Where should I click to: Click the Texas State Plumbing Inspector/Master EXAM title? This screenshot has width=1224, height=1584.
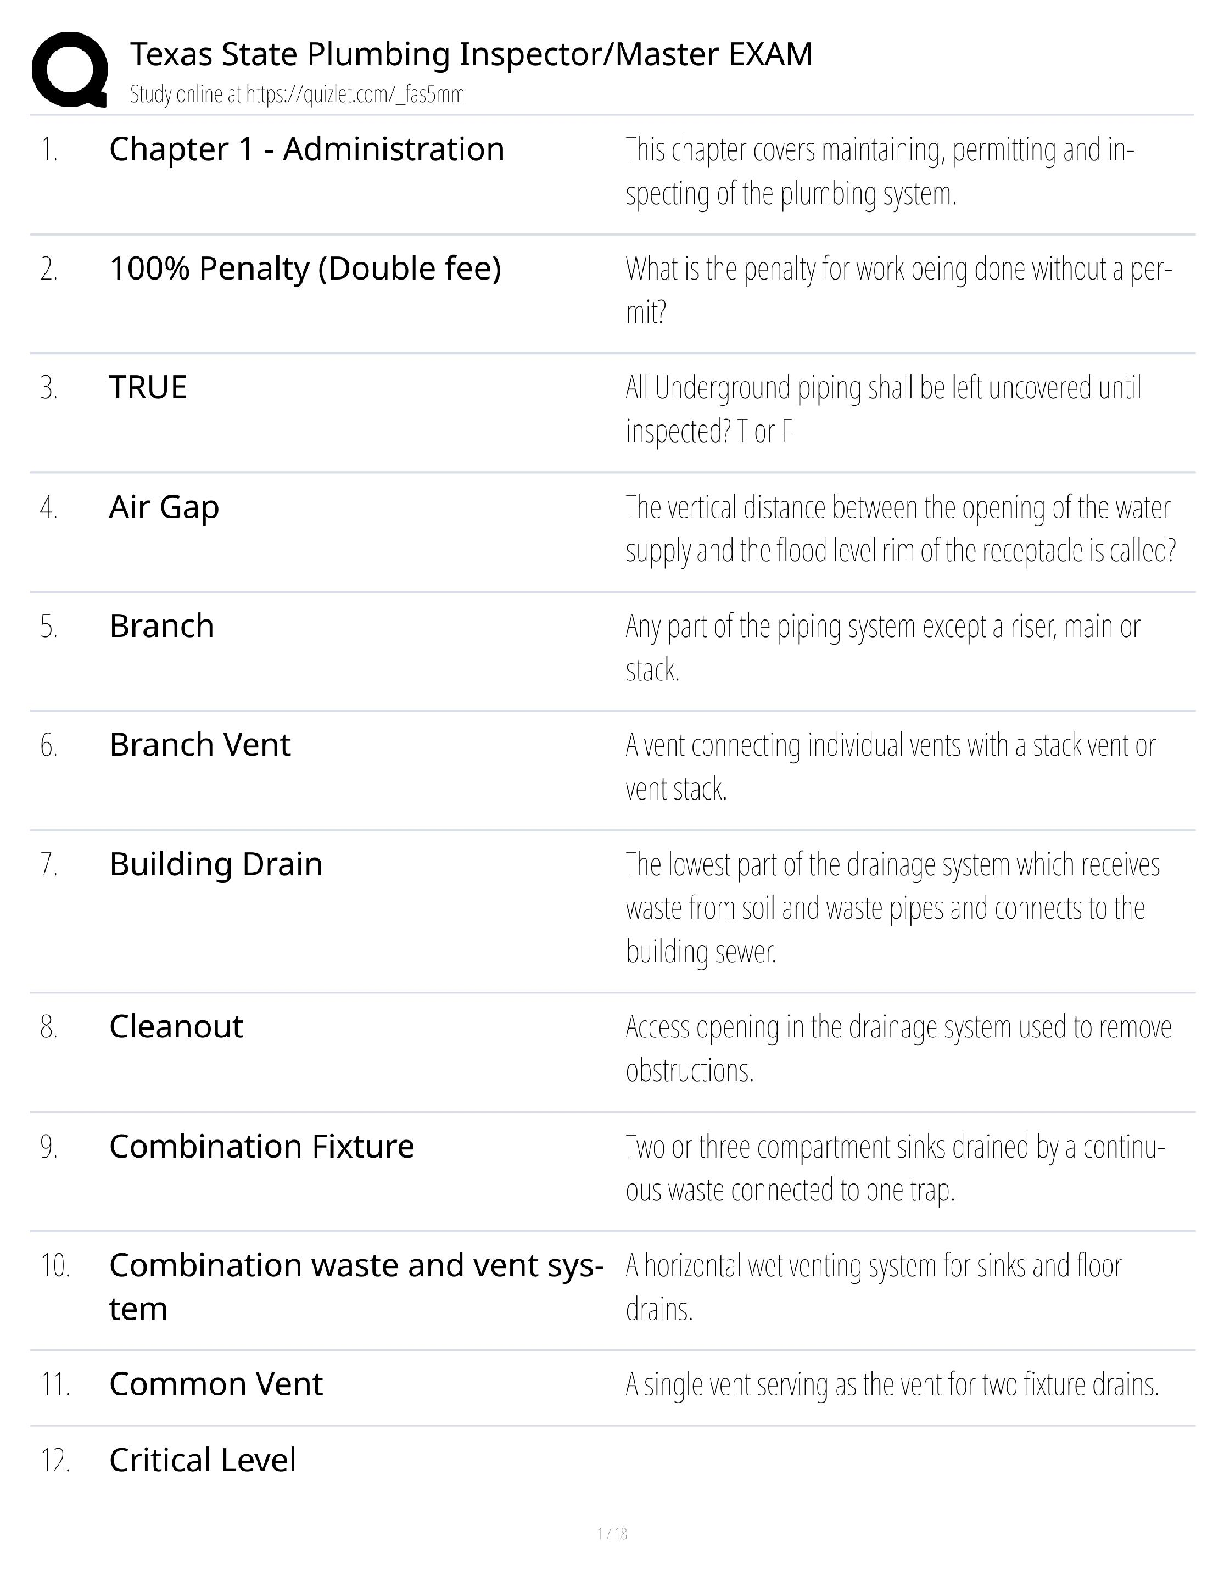471,53
